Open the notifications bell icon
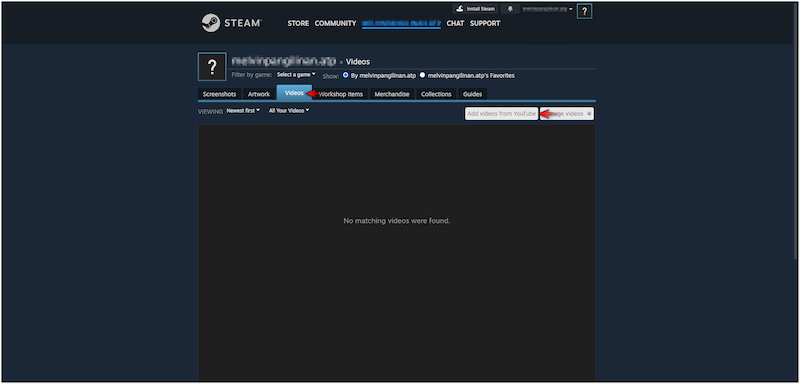Image resolution: width=800 pixels, height=384 pixels. (510, 9)
